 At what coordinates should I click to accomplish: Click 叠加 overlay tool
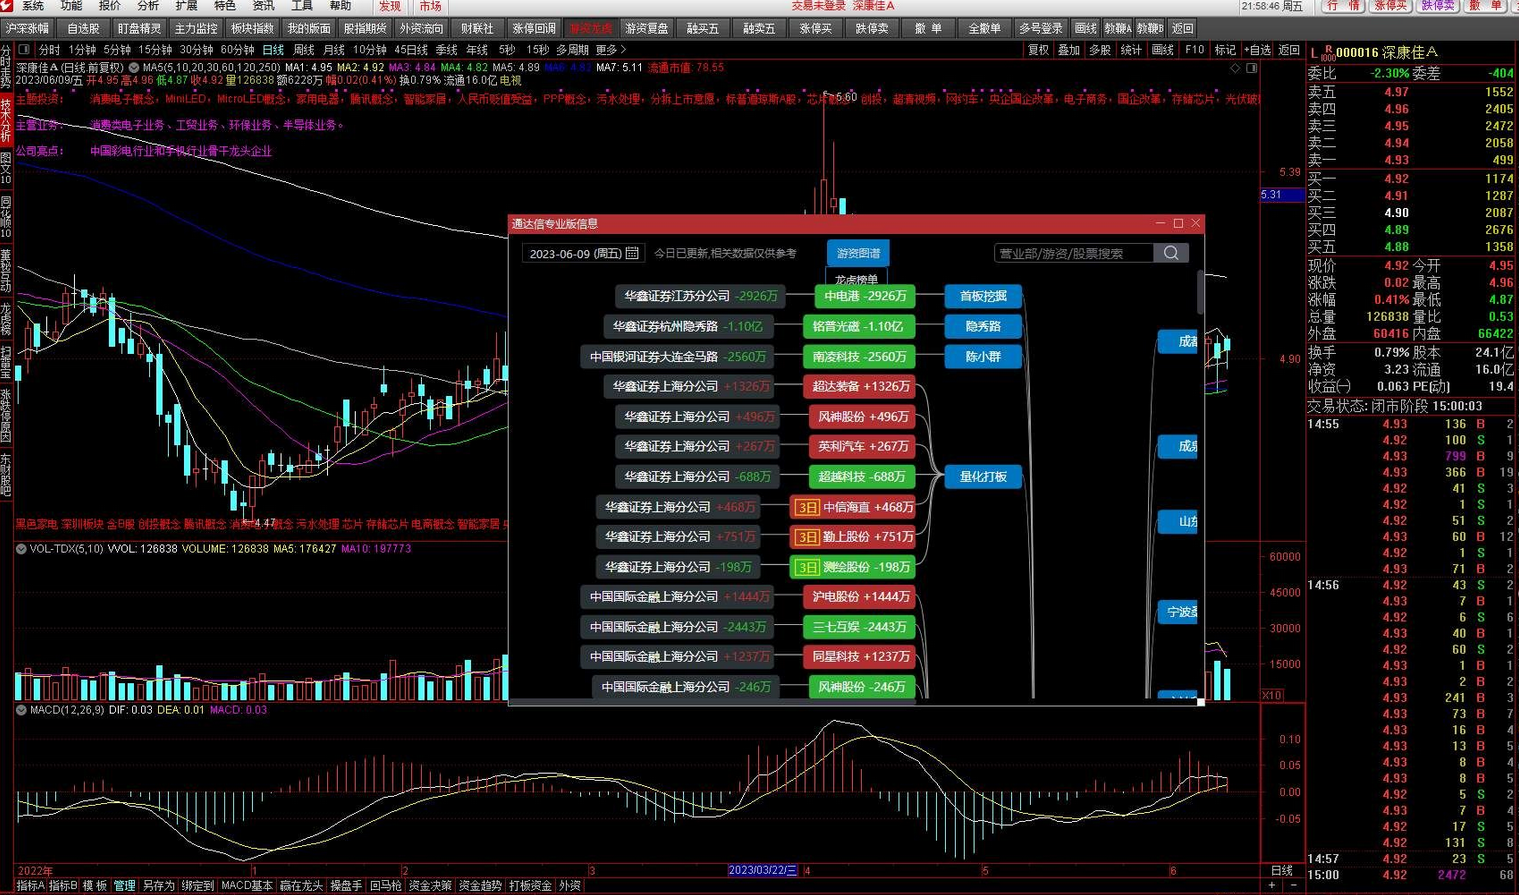1070,49
